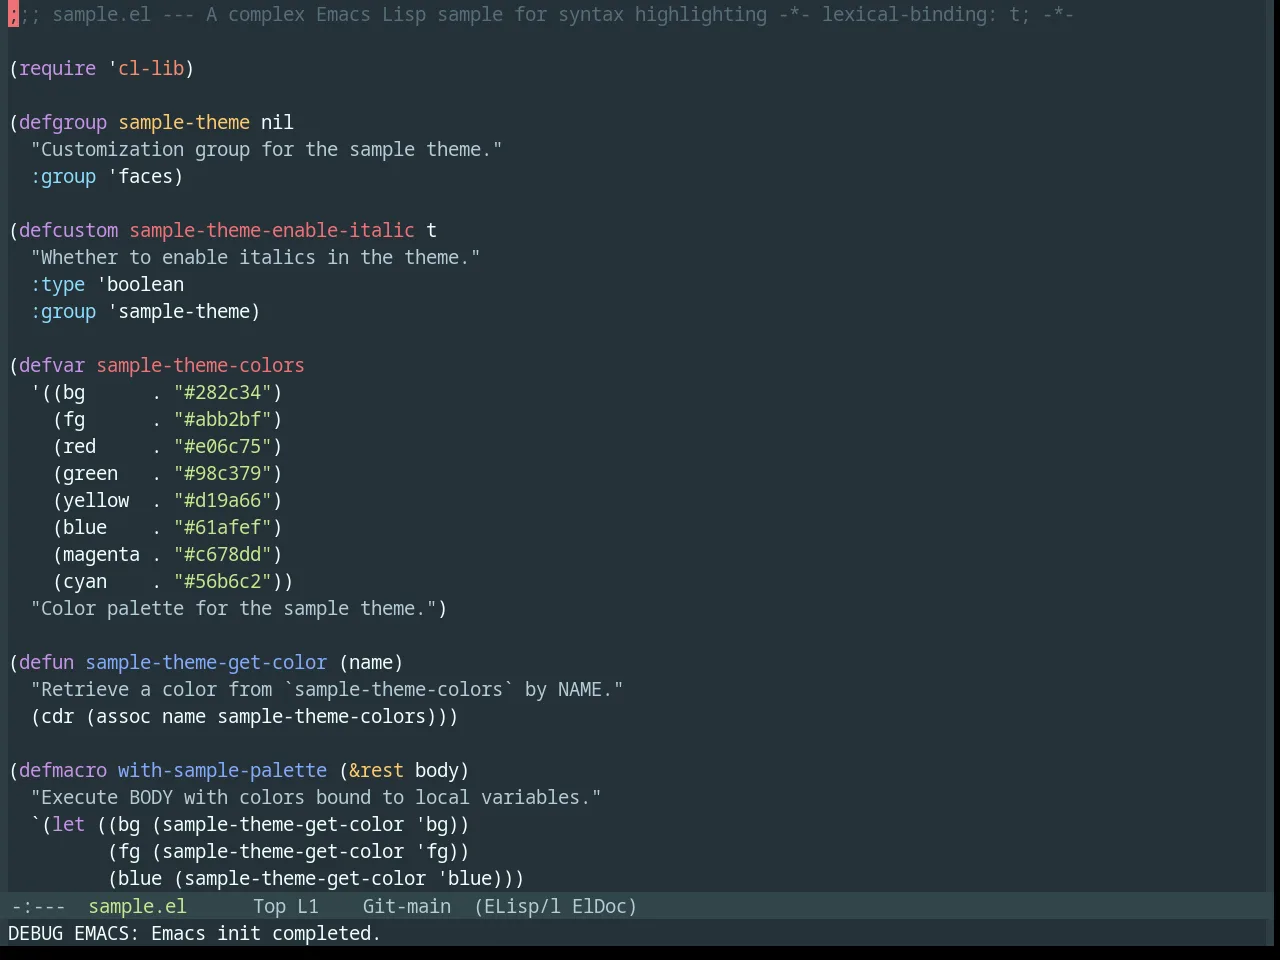The image size is (1280, 960).
Task: Click the "#c678dd" color string
Action: coord(222,554)
